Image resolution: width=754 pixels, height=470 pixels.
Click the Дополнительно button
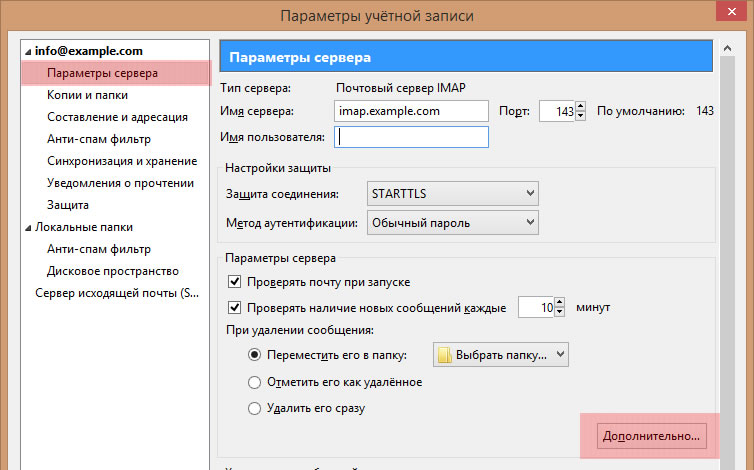tap(651, 436)
